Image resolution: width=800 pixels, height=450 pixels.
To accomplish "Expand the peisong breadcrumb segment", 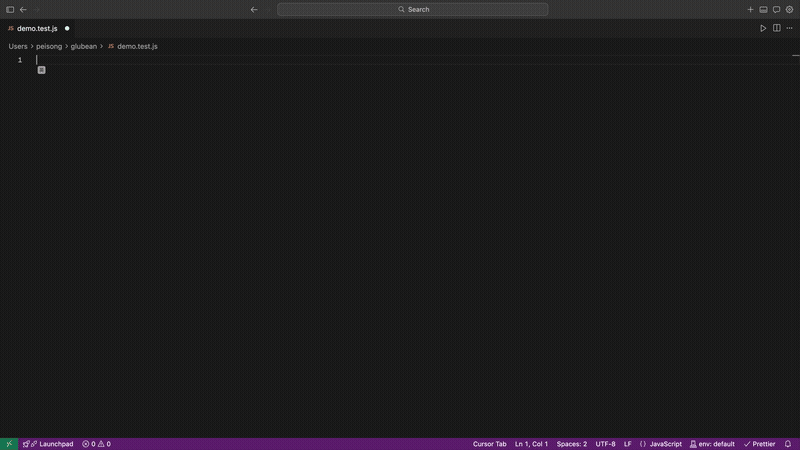I will tap(49, 46).
